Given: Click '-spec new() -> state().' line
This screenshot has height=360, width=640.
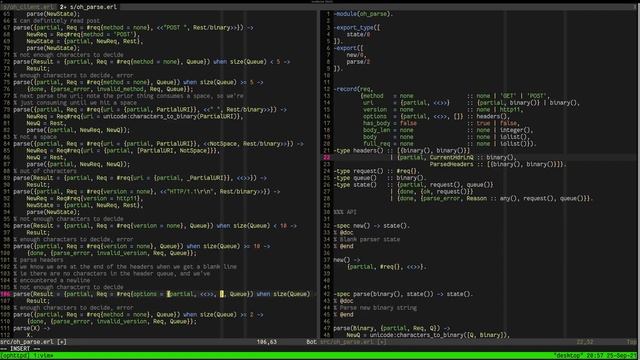Looking at the screenshot, I should tap(372, 226).
